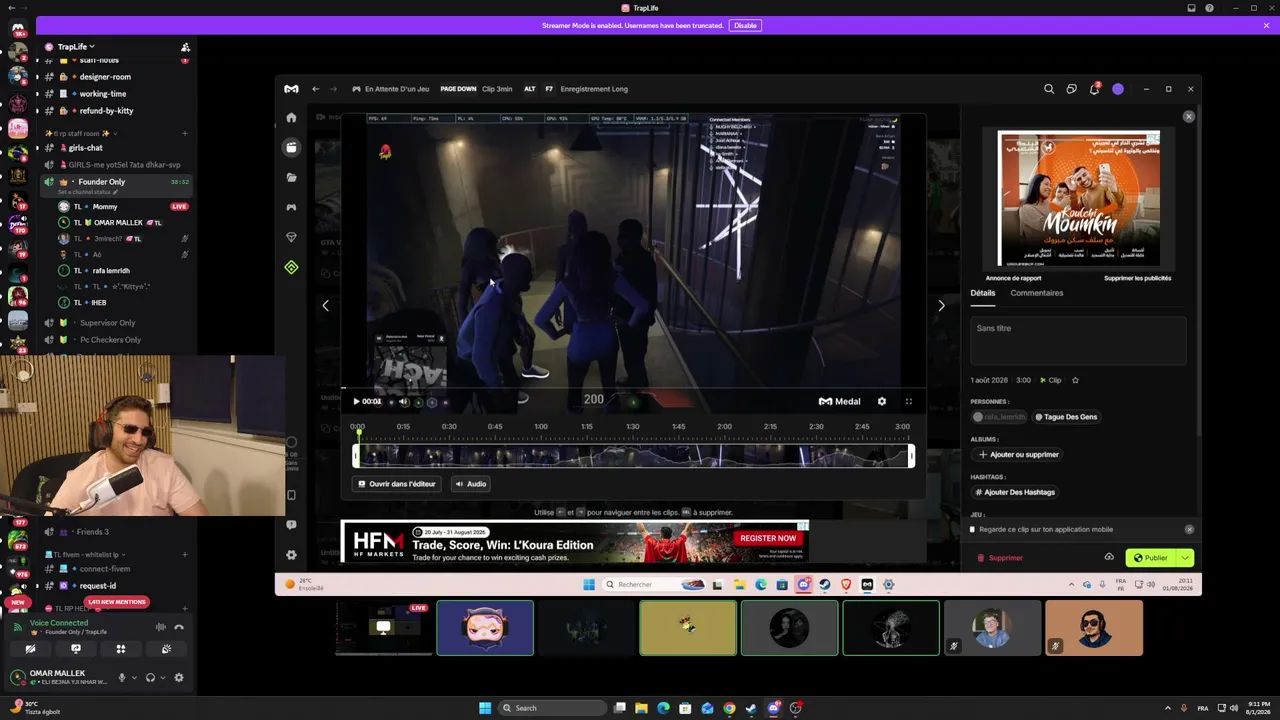Click Ajouter Des Hashtags button
Viewport: 1280px width, 720px height.
coord(1015,492)
